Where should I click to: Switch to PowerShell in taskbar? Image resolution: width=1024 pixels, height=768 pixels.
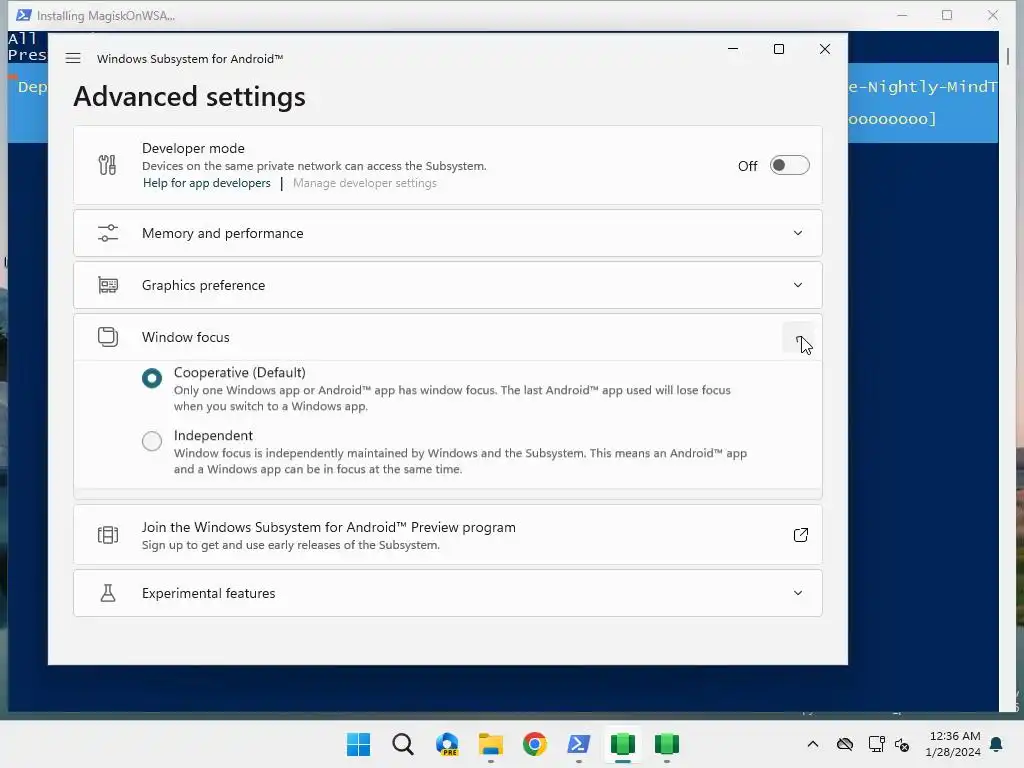pos(579,744)
